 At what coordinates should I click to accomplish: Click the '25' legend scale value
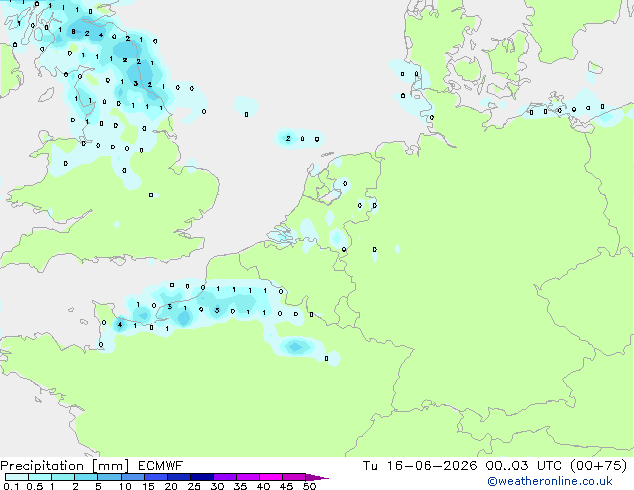[194, 486]
